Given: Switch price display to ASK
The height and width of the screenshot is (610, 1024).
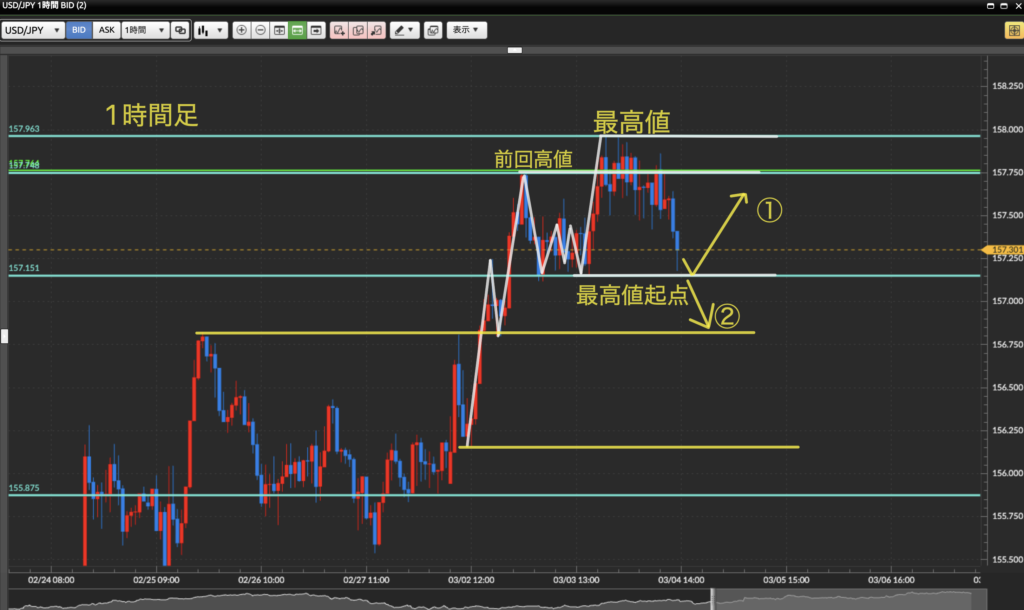Looking at the screenshot, I should [105, 31].
